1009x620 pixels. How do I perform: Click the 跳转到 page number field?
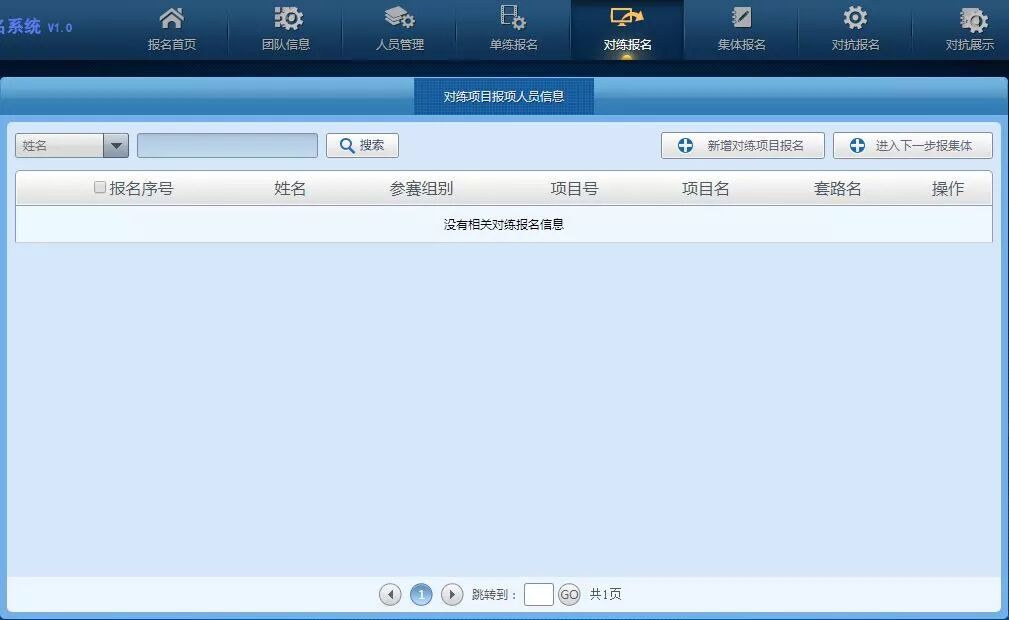(x=538, y=595)
